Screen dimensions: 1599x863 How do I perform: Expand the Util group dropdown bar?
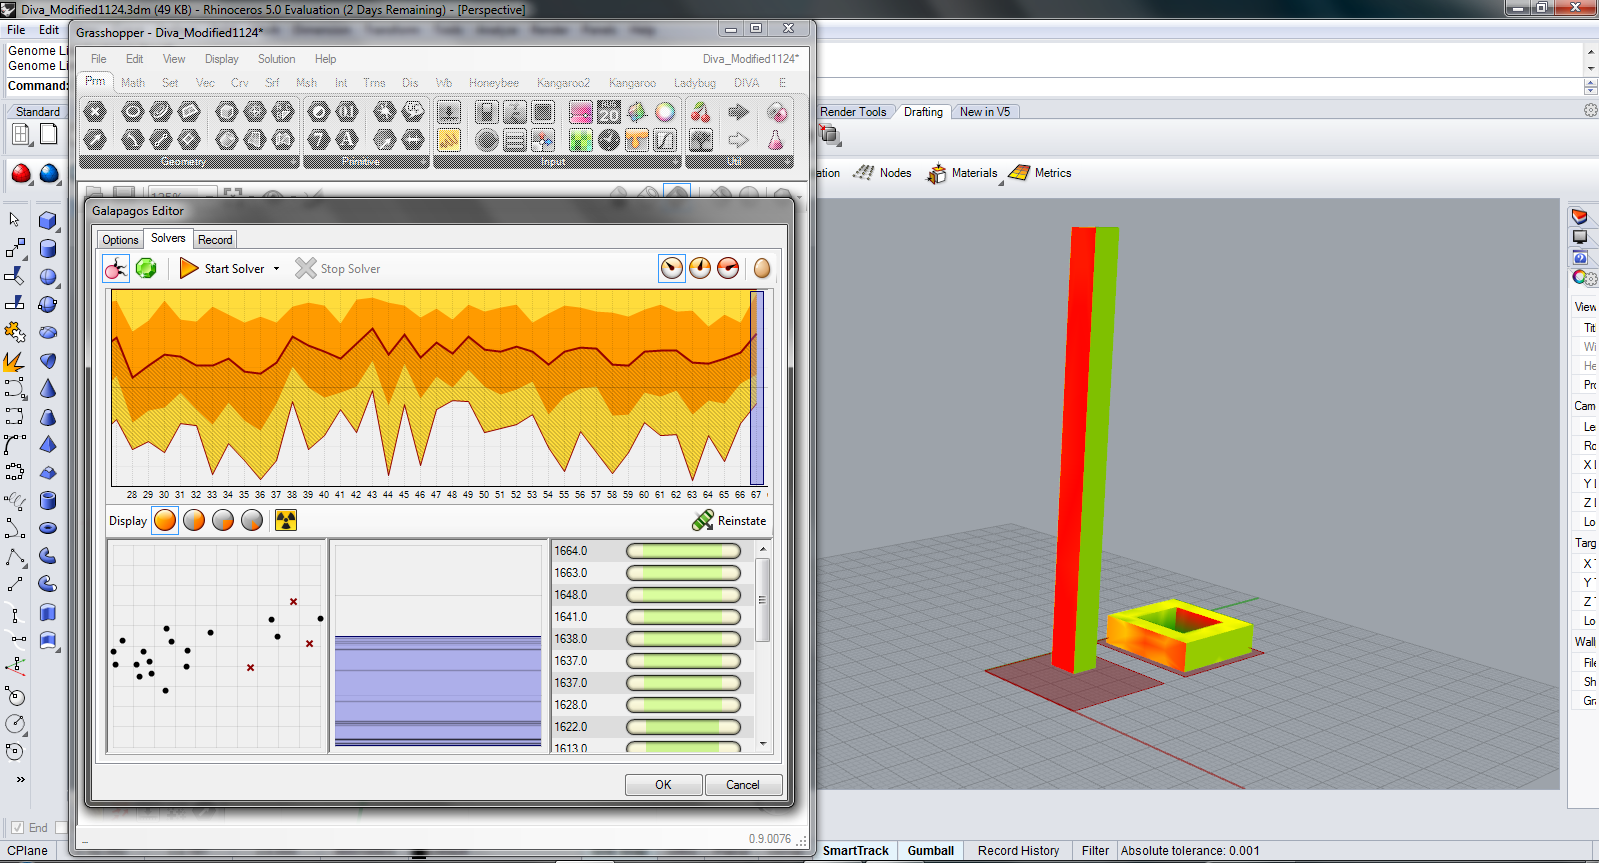click(x=739, y=162)
